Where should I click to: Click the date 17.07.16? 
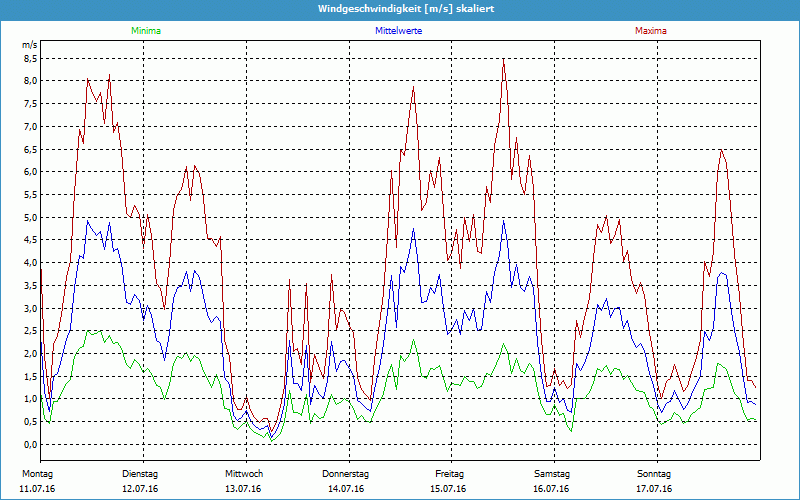654,489
